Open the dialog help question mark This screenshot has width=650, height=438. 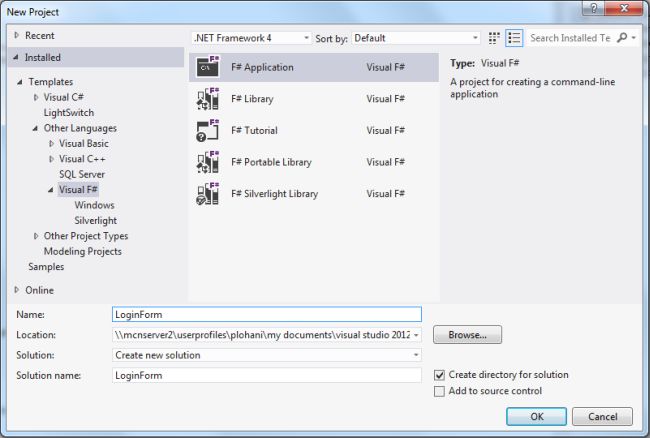click(x=594, y=8)
